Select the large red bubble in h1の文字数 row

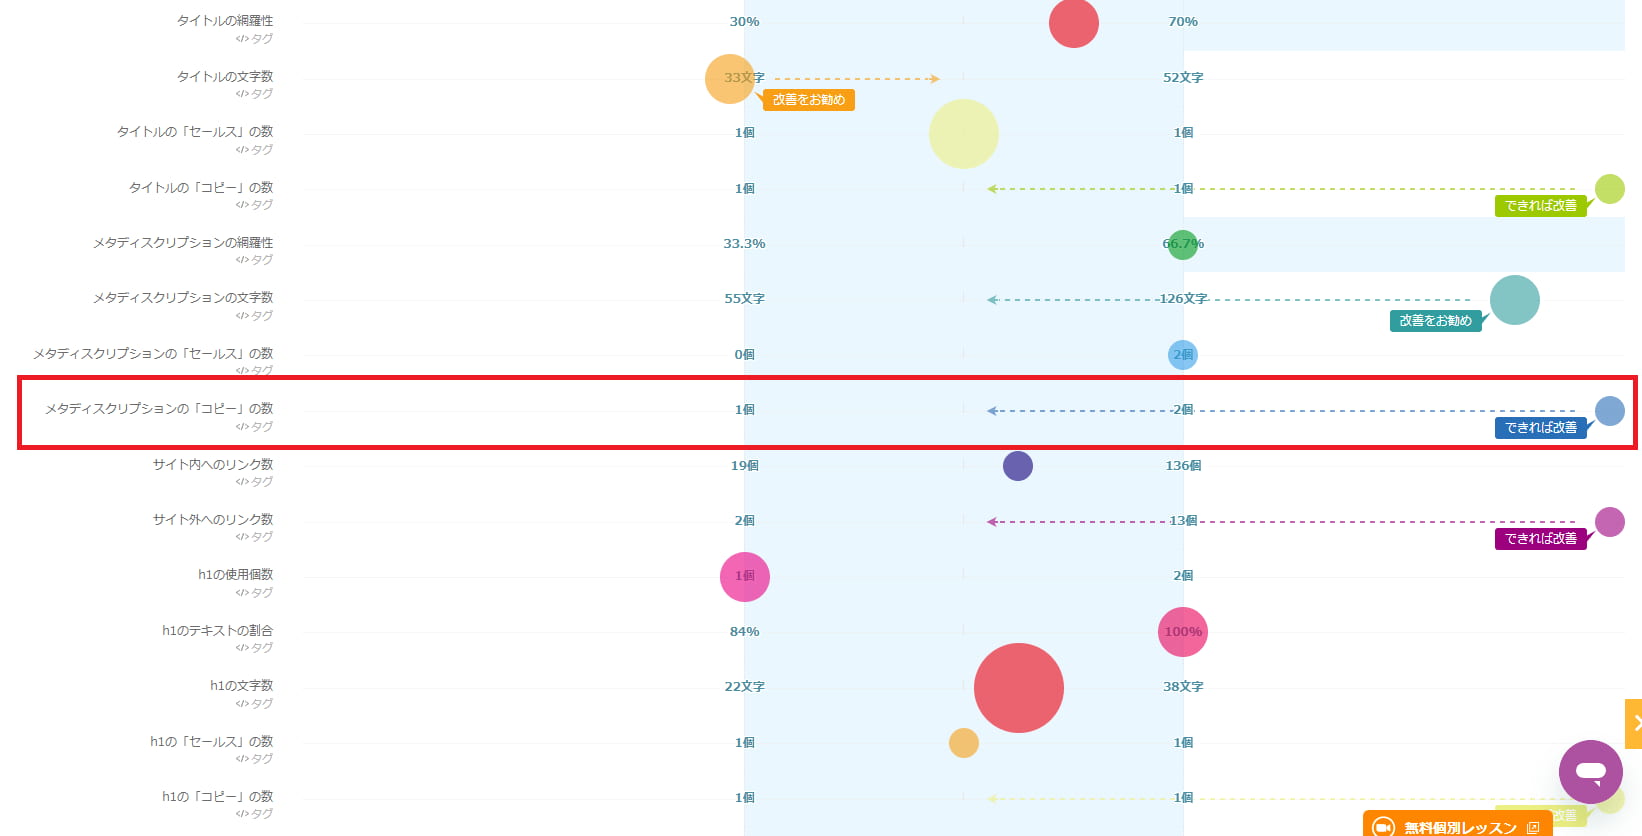(1018, 688)
